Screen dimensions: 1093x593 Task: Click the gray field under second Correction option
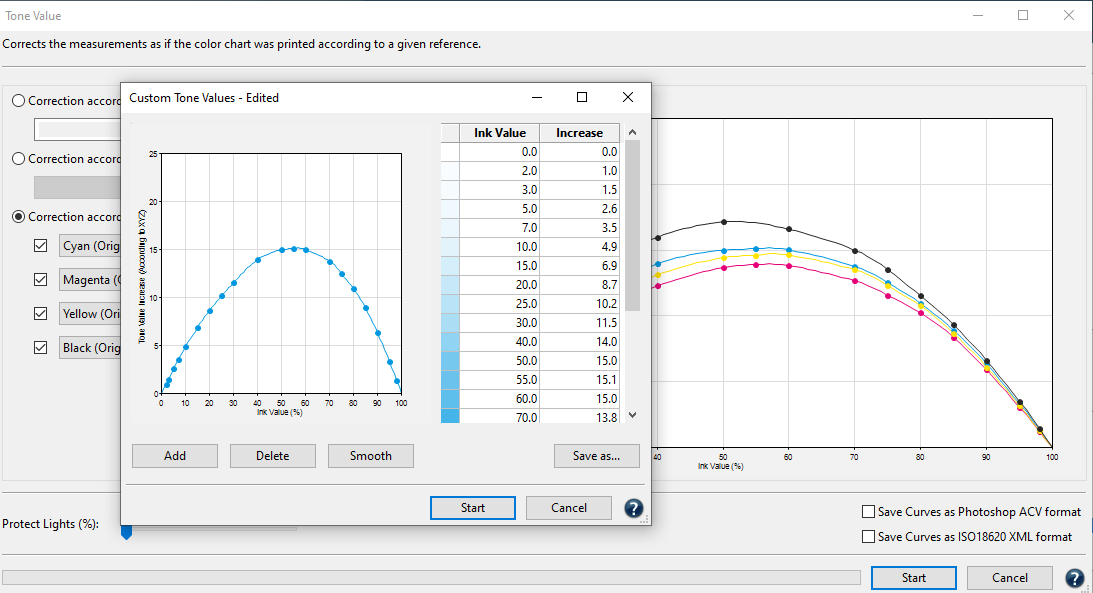(x=77, y=187)
